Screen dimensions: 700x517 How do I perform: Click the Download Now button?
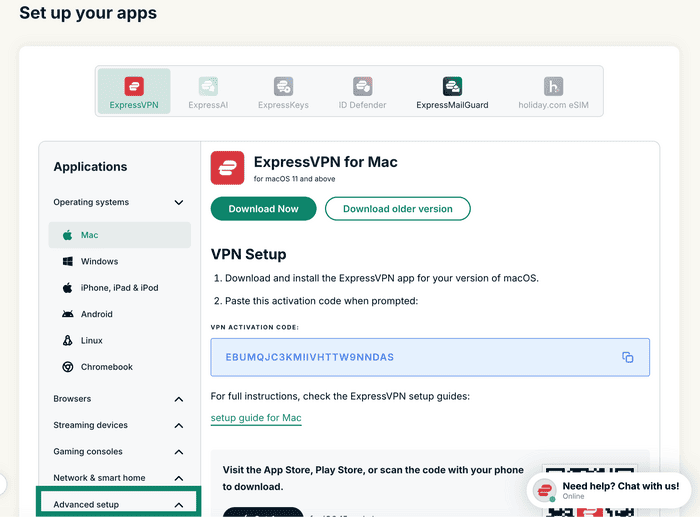tap(263, 208)
